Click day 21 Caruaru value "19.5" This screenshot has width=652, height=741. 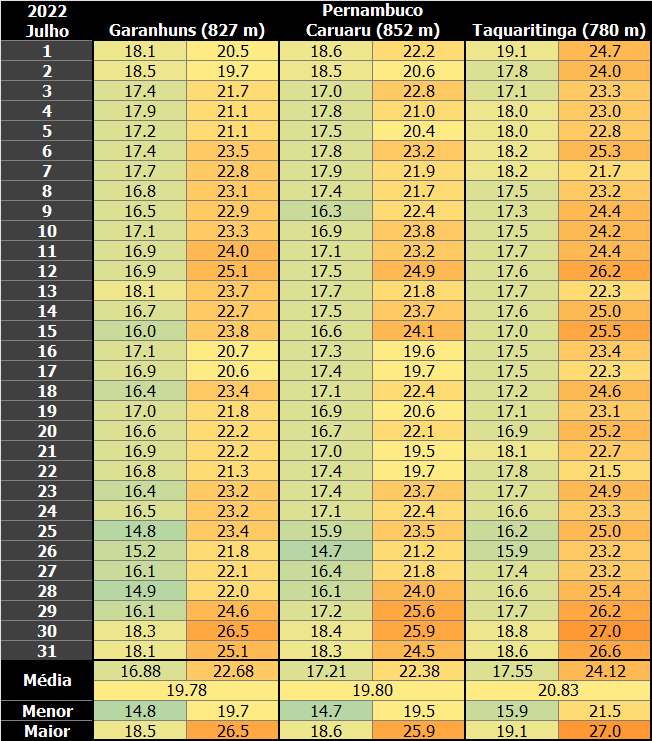(x=419, y=451)
